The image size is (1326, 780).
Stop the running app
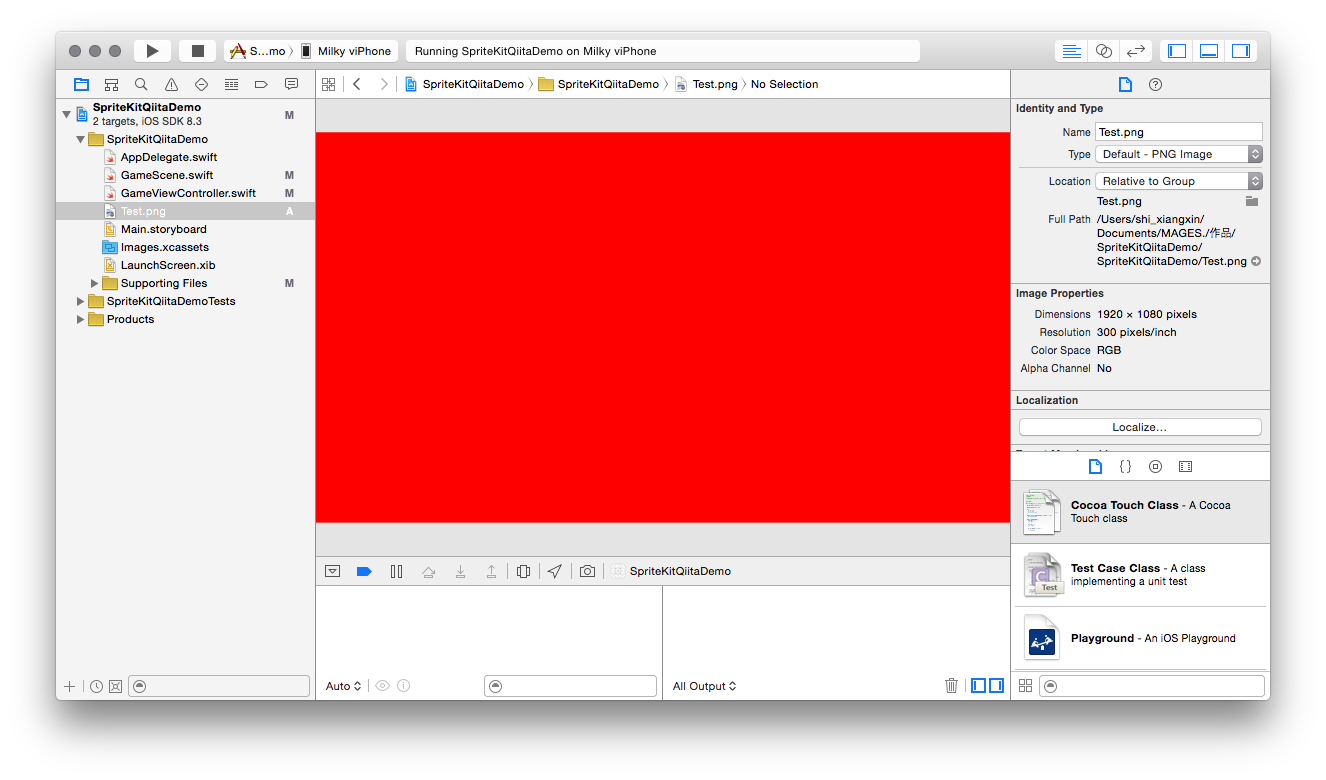(198, 51)
